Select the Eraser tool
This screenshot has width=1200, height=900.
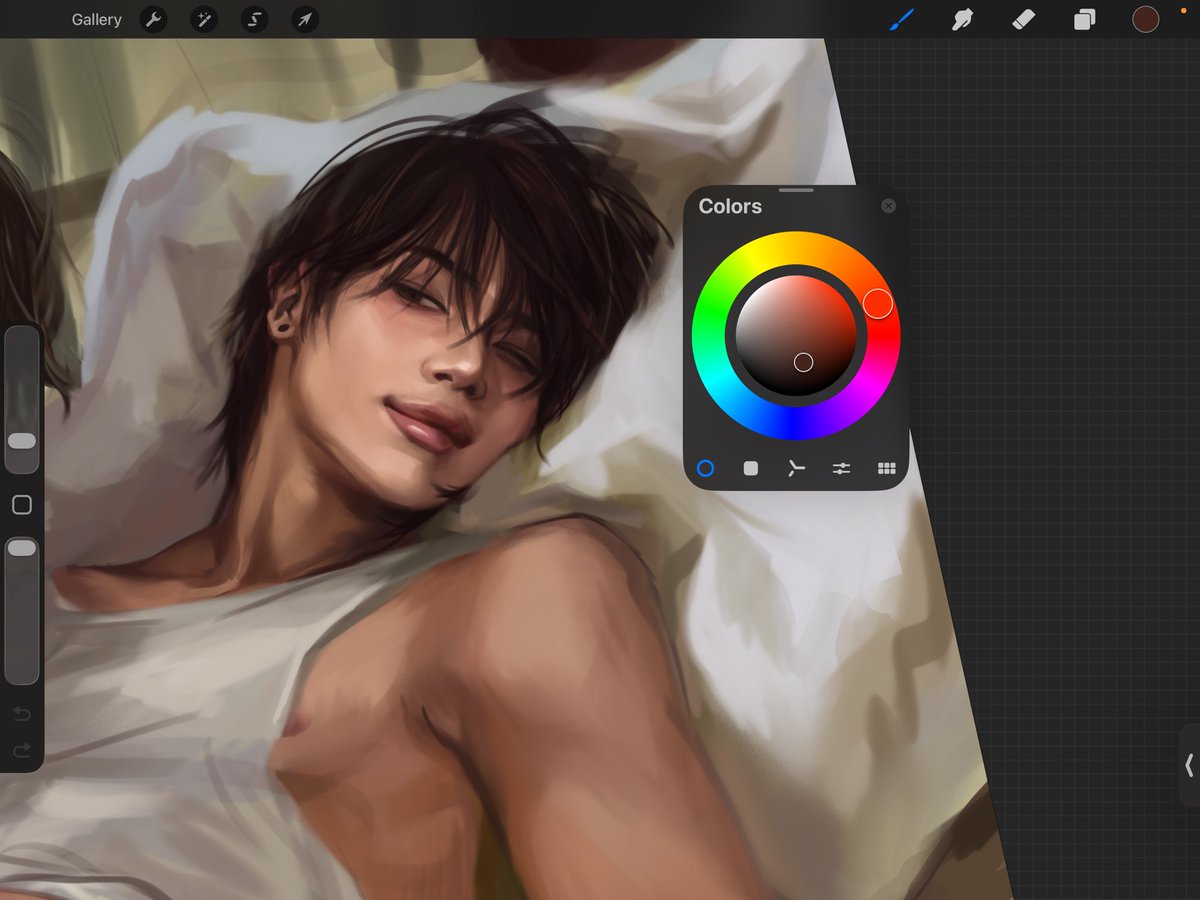click(x=1023, y=19)
